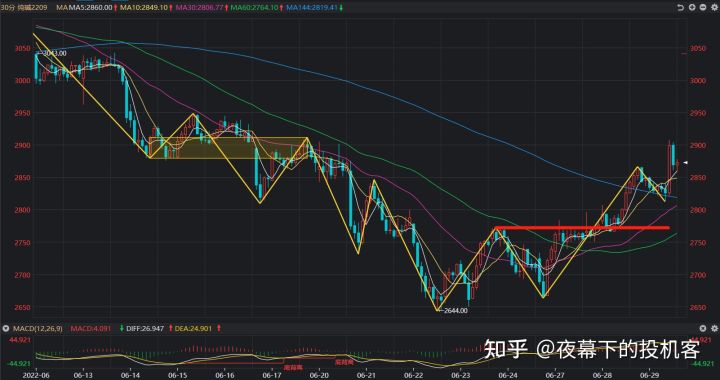
Task: Open chart settings gear at top right
Action: point(714,8)
